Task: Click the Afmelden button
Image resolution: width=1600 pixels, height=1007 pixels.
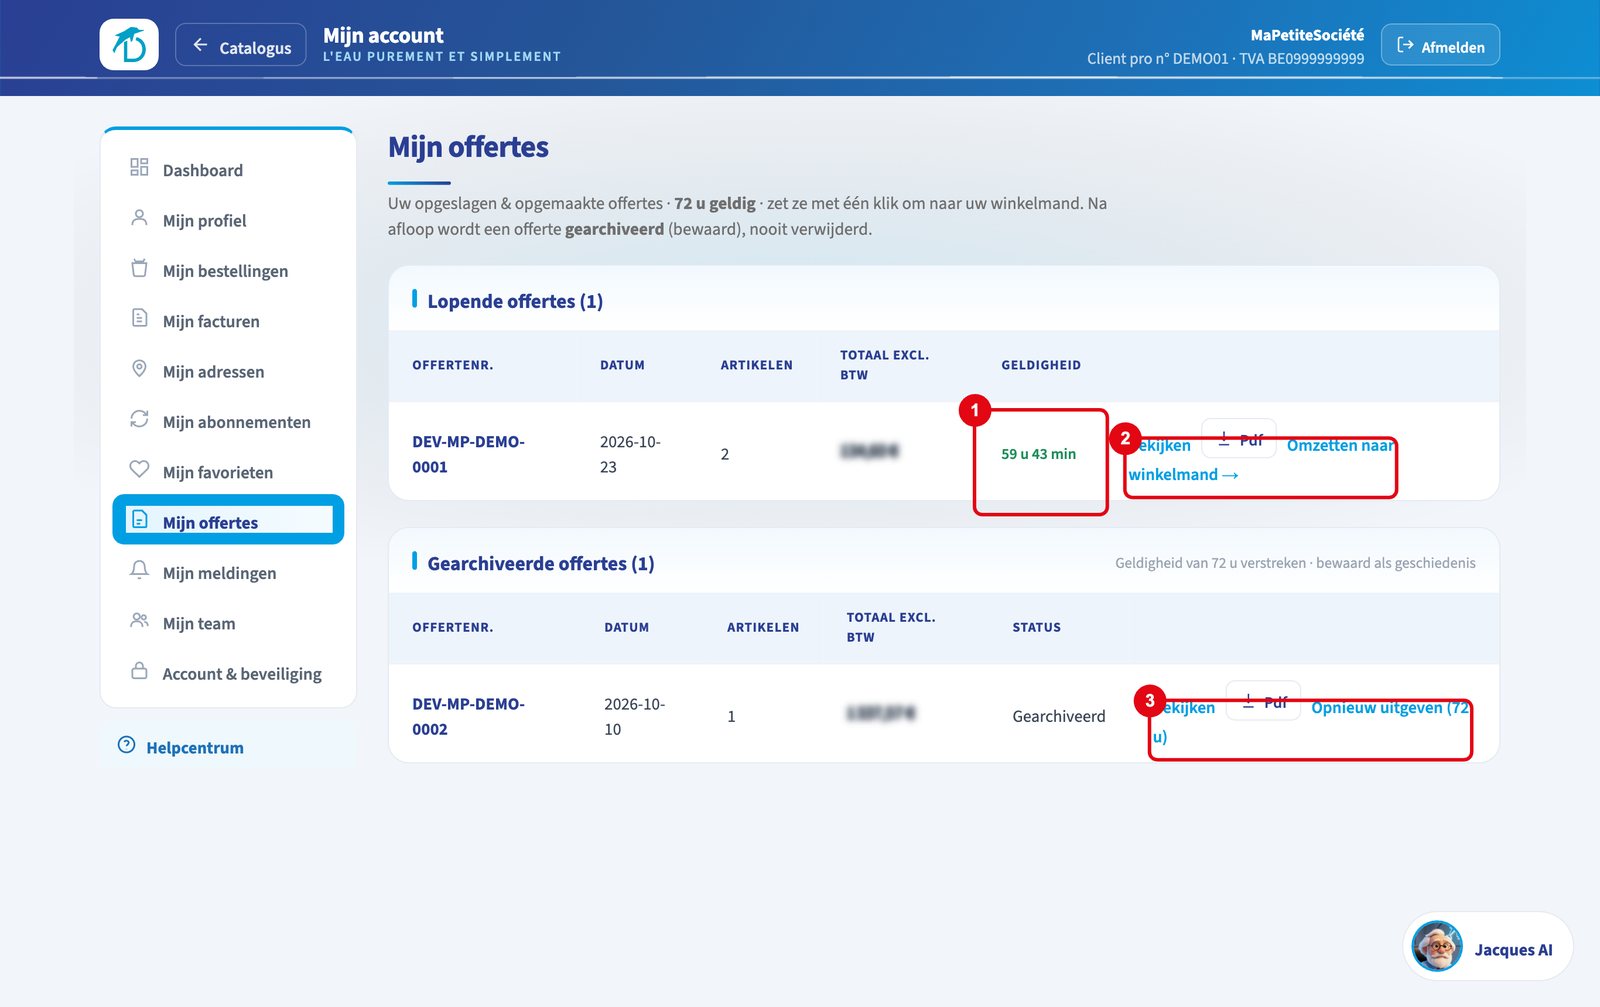Action: tap(1440, 46)
